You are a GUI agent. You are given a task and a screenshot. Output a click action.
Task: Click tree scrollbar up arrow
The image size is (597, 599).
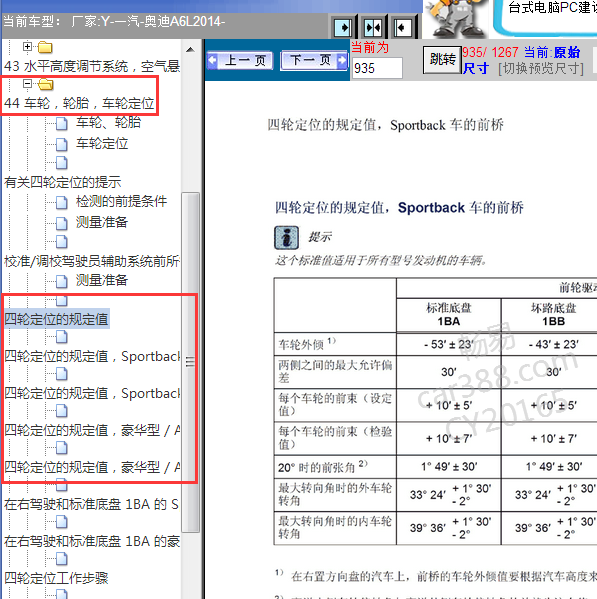coord(190,50)
